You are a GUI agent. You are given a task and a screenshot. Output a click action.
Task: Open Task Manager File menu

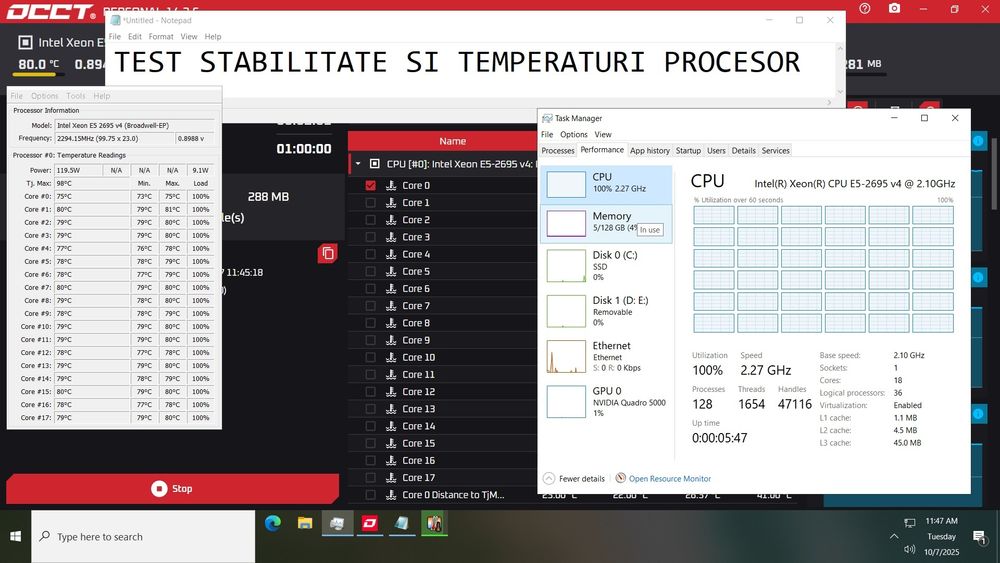547,135
